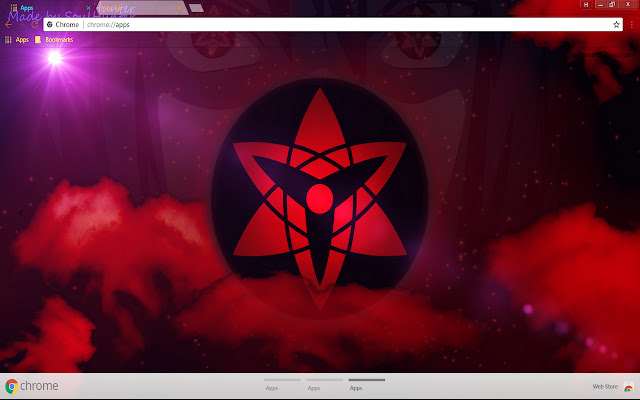Restore down the Chrome window
Viewport: 640px width, 400px height.
(x=612, y=4)
